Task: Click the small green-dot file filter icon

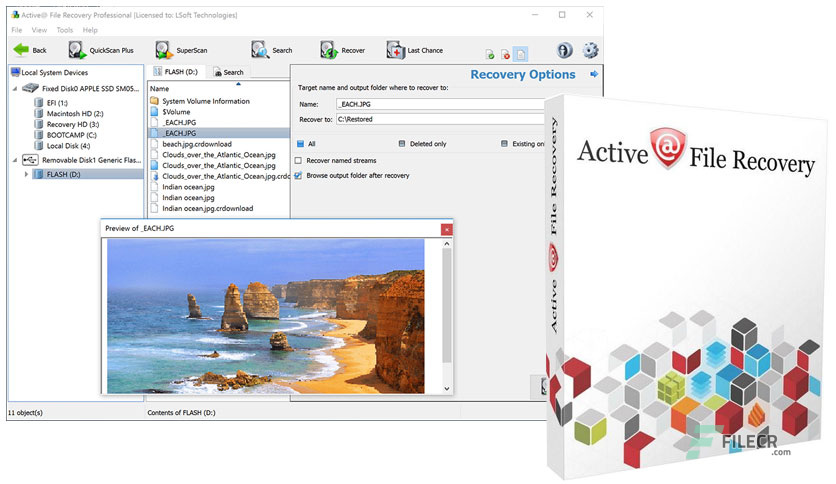Action: click(490, 54)
